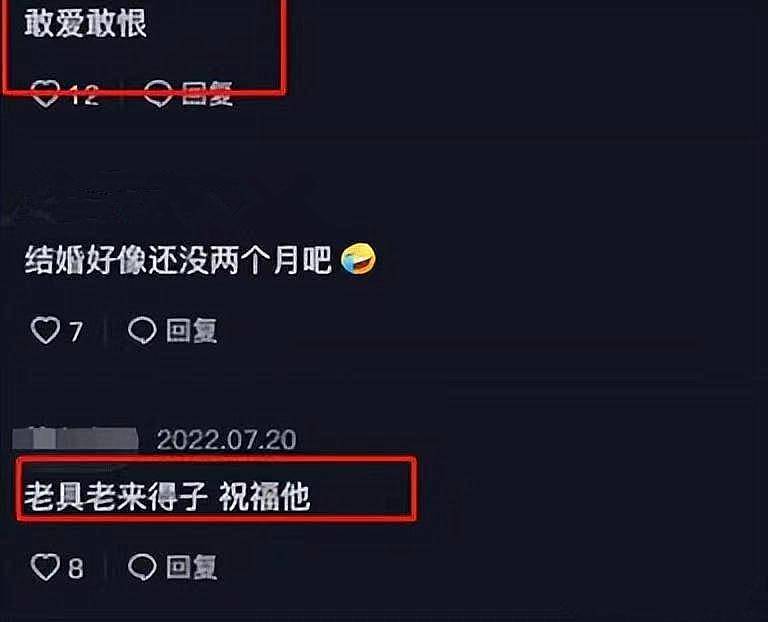This screenshot has height=622, width=768.
Task: Tap the speech bubble icon beside 7 likes
Action: click(x=143, y=331)
